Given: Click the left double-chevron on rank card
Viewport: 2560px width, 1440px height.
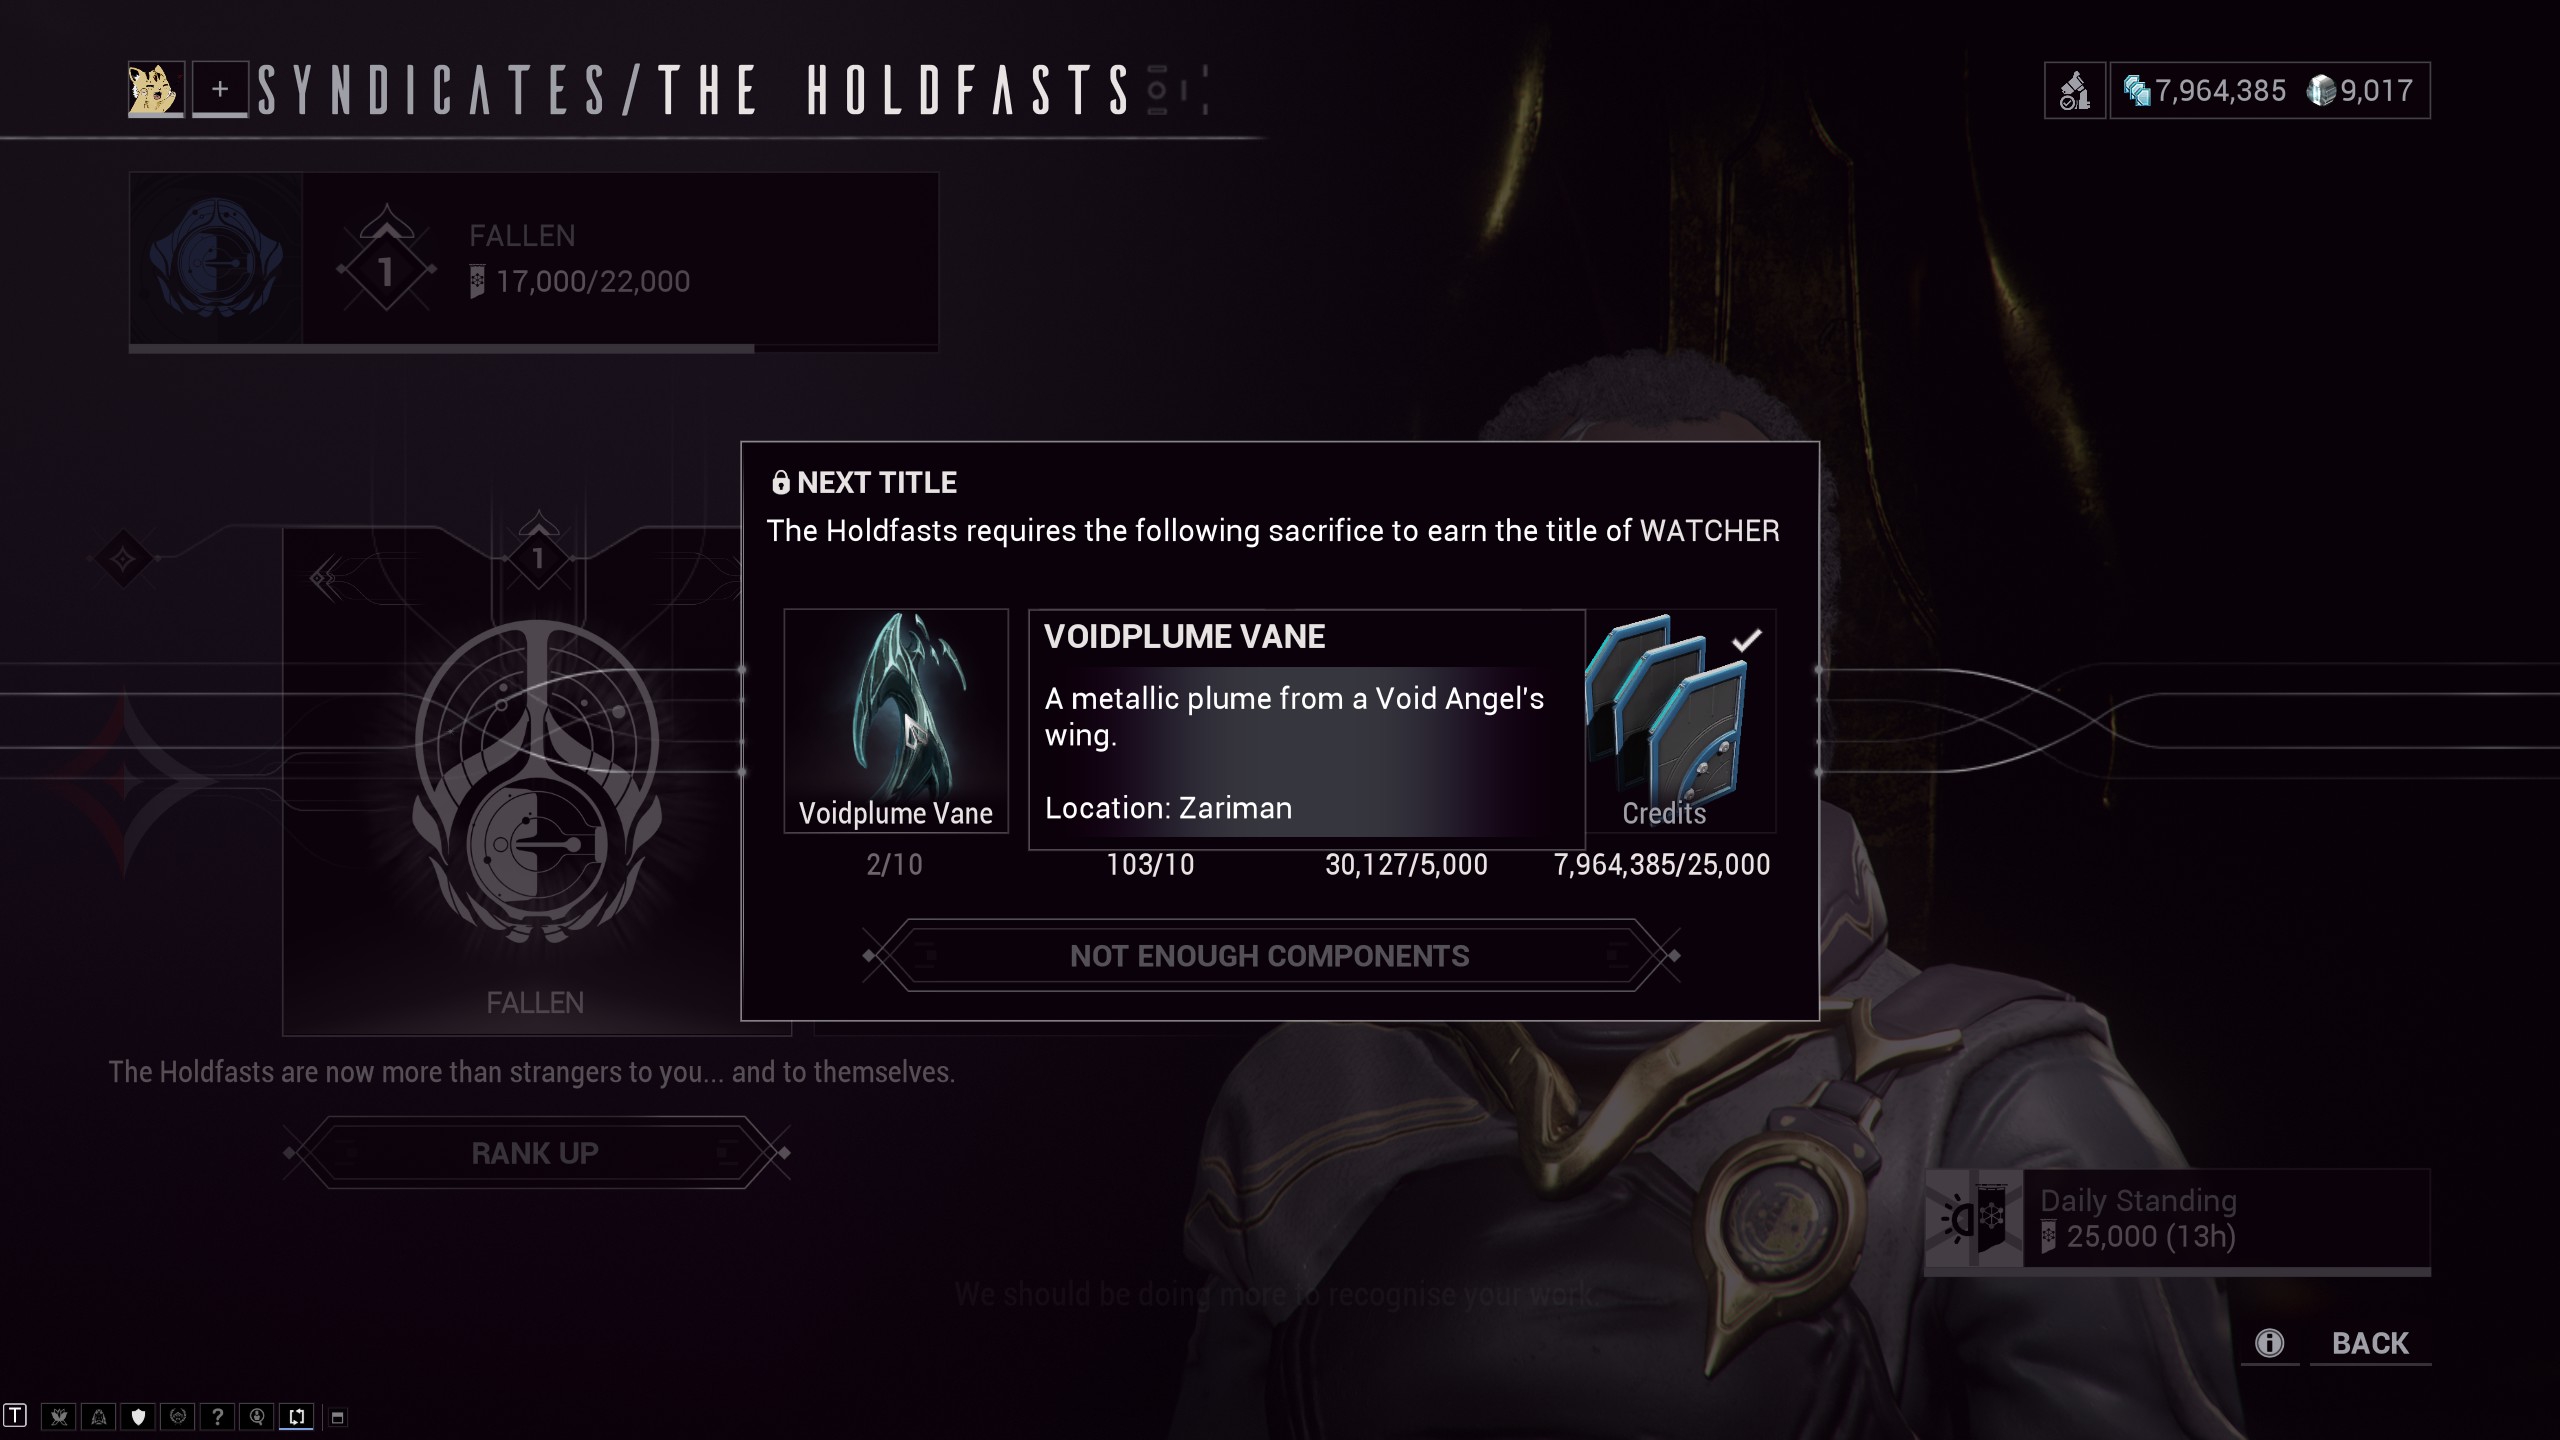Looking at the screenshot, I should point(324,577).
